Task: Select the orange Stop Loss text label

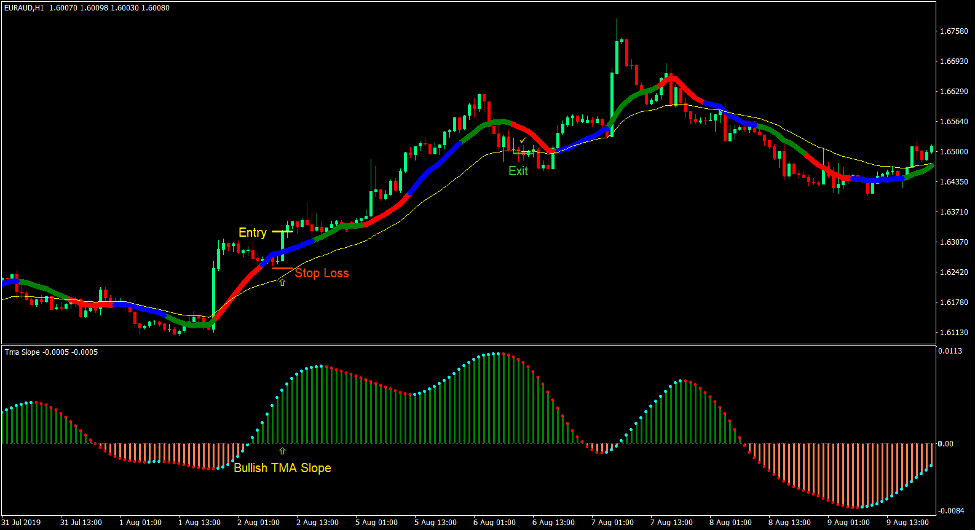Action: pos(321,273)
